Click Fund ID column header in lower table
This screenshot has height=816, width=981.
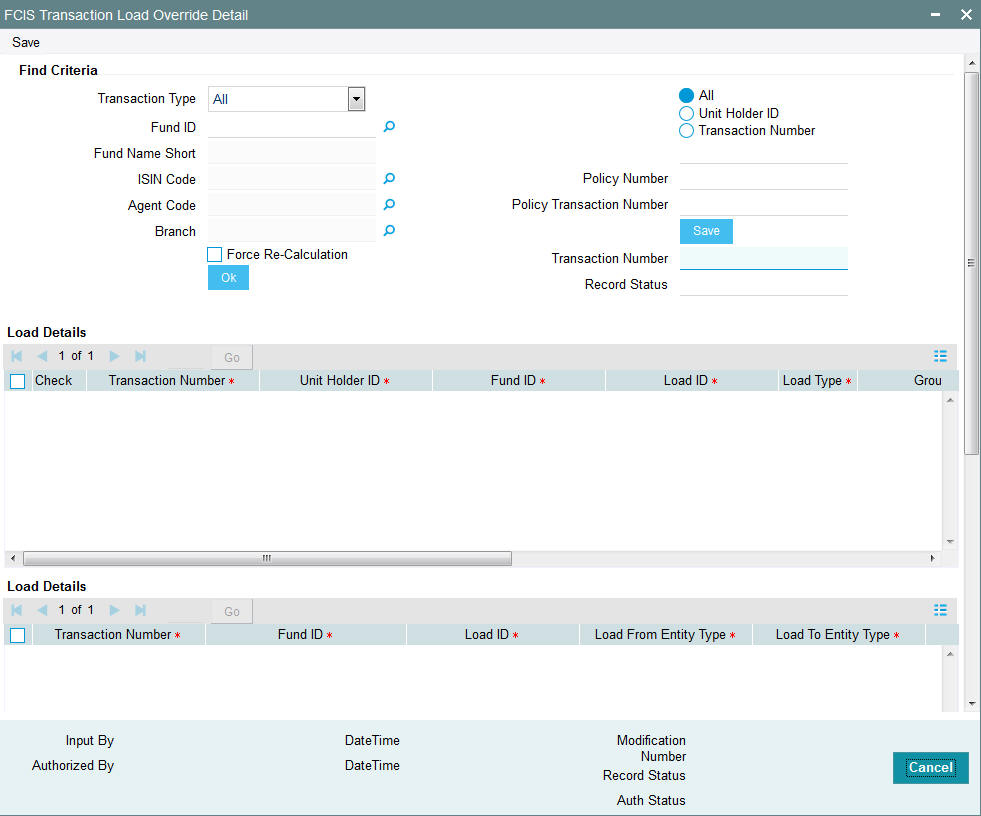[x=305, y=635]
